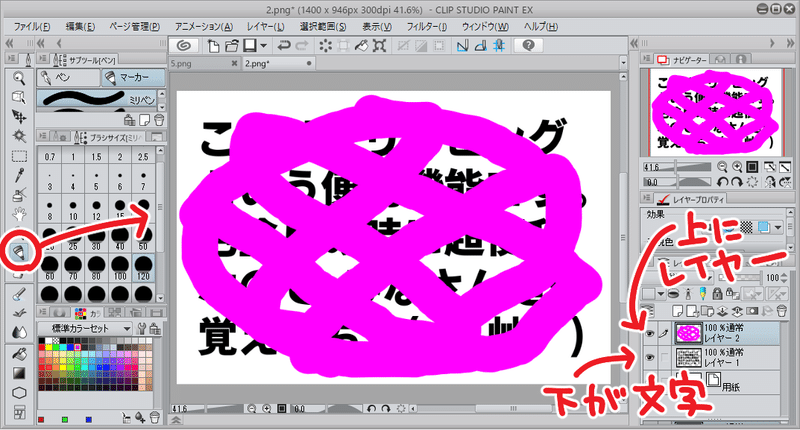Delete sub tool via trash icon
Screen dimensions: 800x430
click(159, 120)
